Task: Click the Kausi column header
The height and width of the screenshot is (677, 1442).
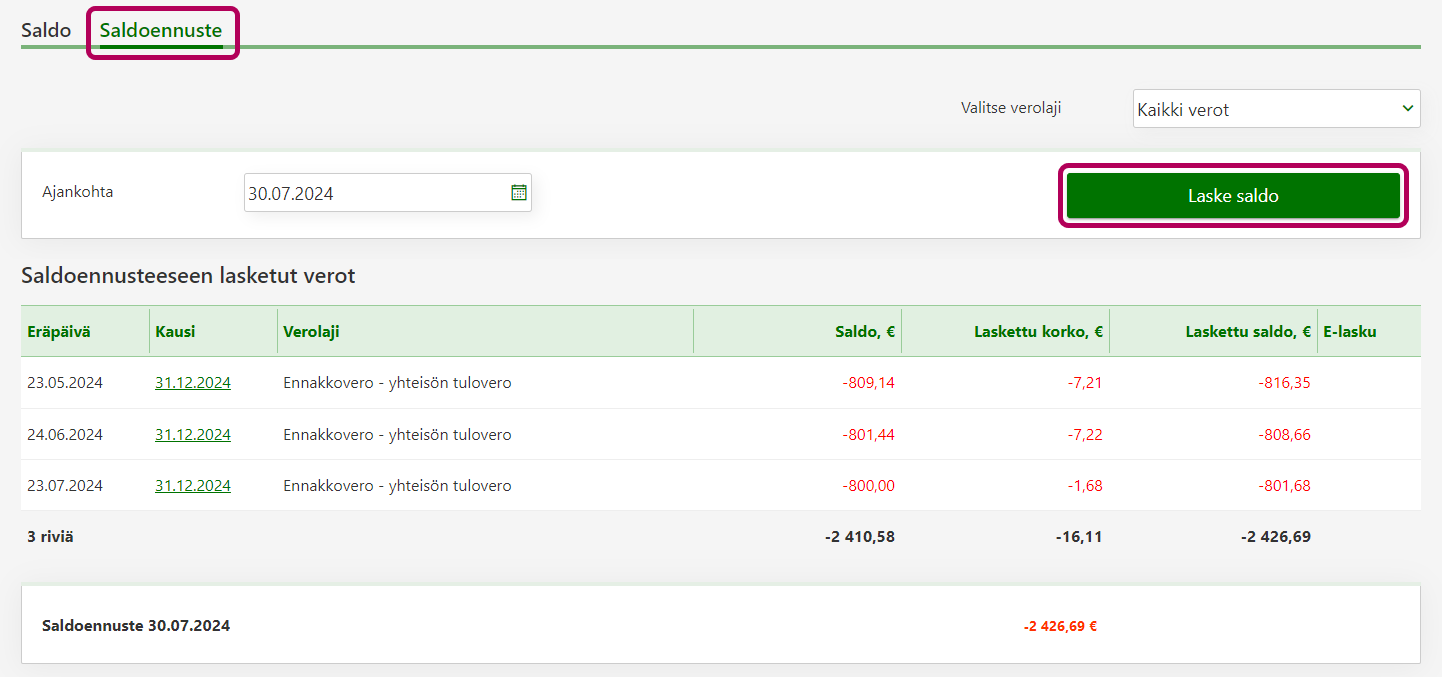Action: (175, 331)
